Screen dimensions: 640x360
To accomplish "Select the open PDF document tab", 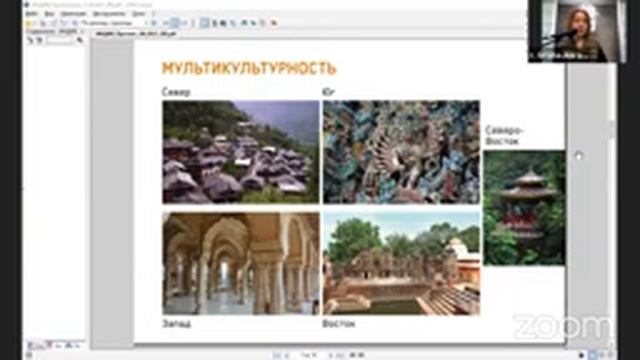I will pos(135,34).
